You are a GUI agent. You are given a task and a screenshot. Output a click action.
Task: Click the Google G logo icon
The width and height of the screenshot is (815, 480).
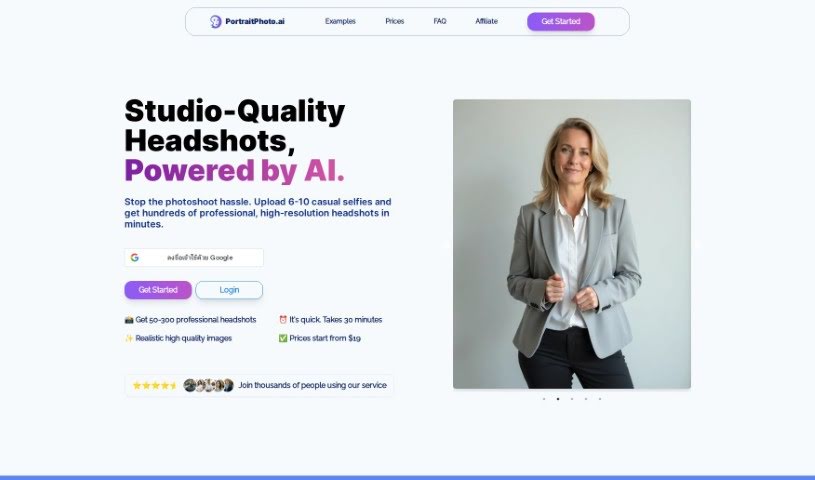coord(135,257)
